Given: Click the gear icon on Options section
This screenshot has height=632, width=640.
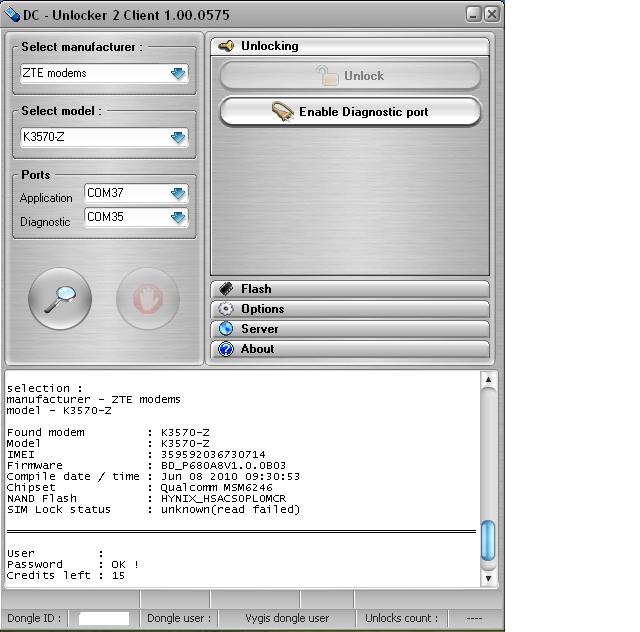Looking at the screenshot, I should click(226, 309).
